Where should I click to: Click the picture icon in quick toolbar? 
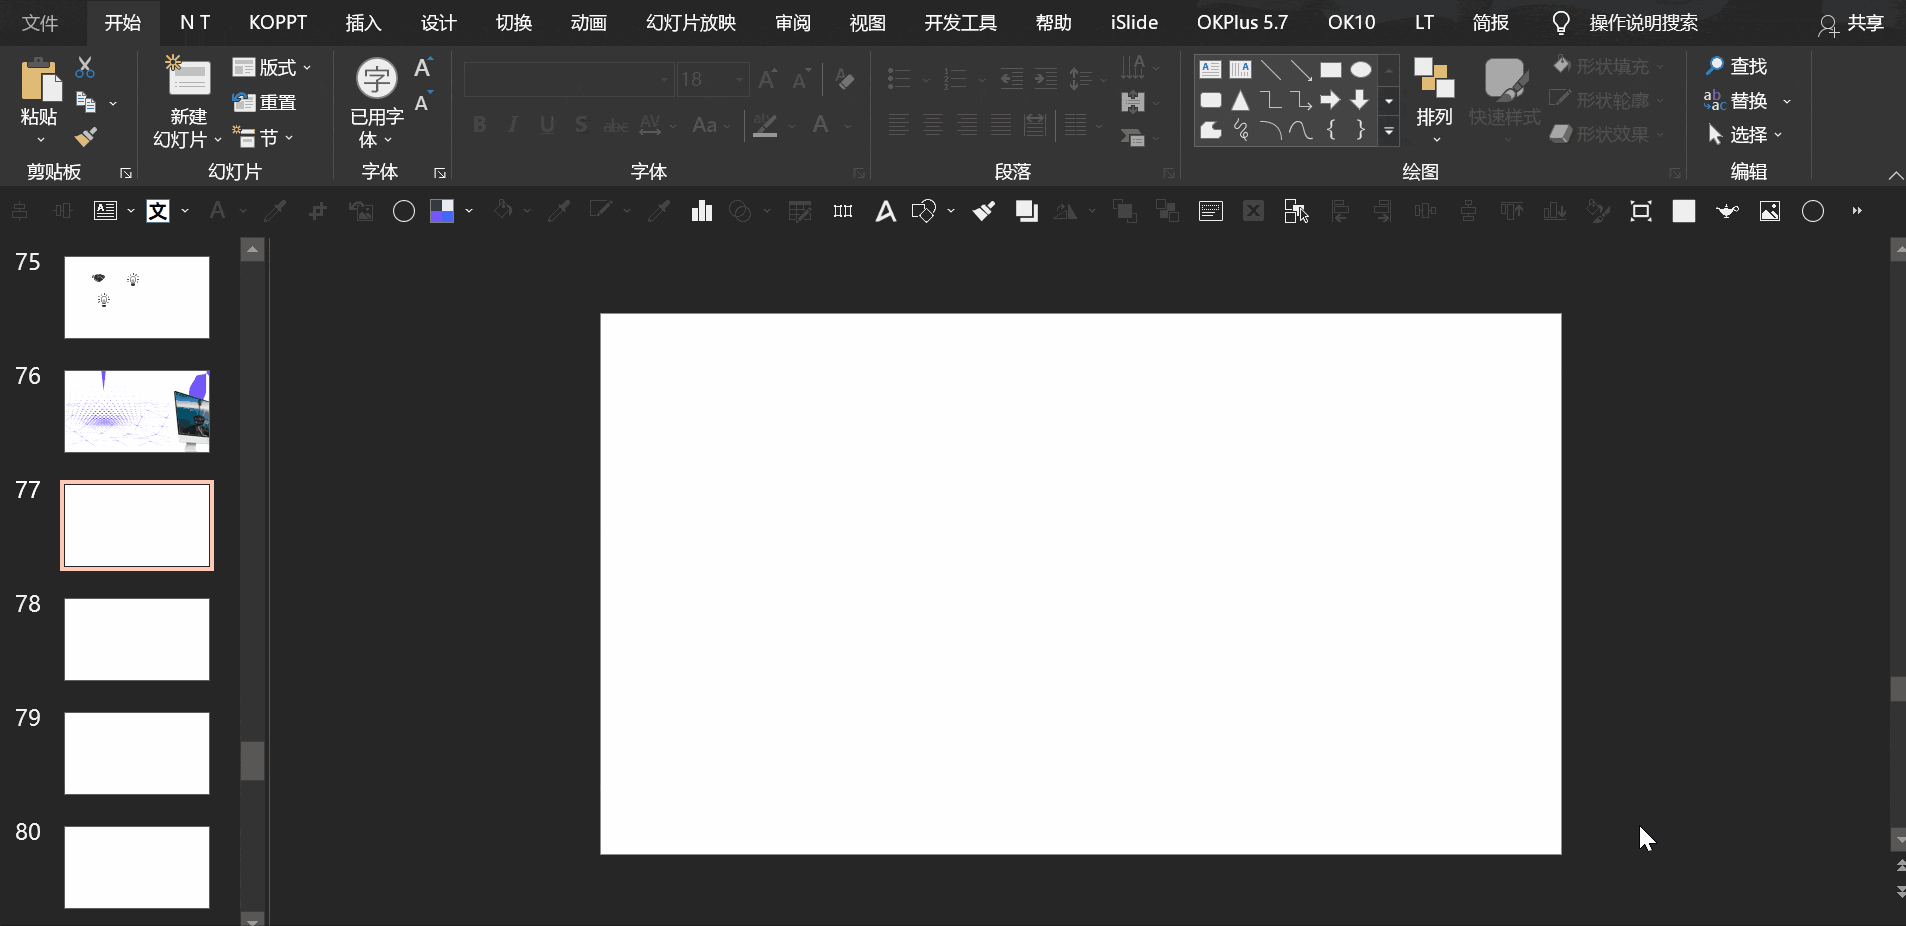tap(1770, 211)
